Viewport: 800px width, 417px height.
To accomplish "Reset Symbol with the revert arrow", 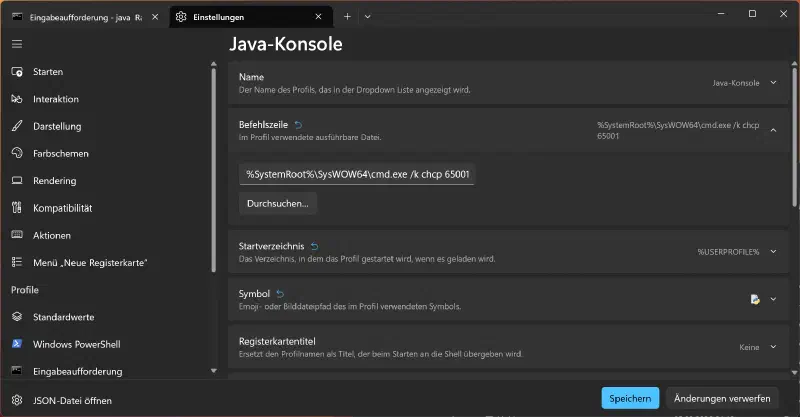I will point(280,294).
